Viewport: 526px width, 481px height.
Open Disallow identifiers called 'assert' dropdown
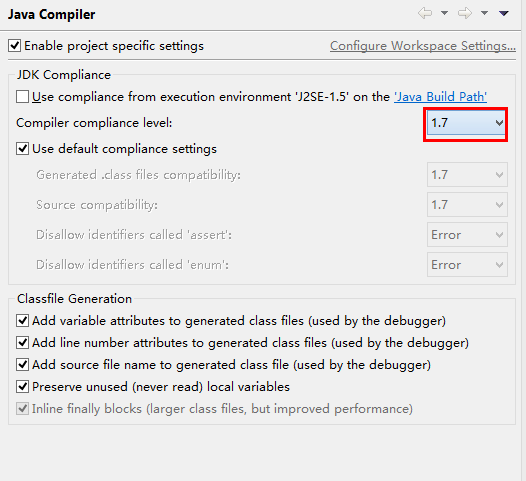(x=467, y=235)
